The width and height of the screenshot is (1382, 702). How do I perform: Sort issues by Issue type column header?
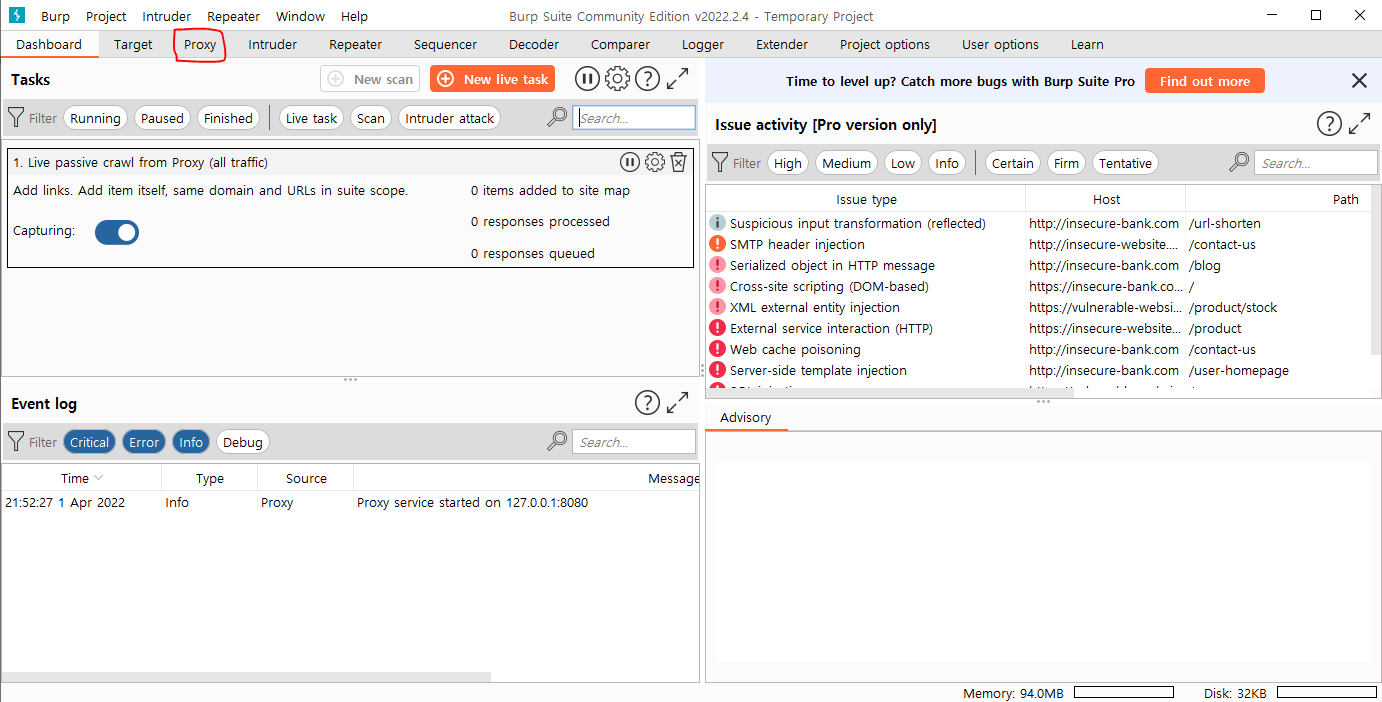866,199
